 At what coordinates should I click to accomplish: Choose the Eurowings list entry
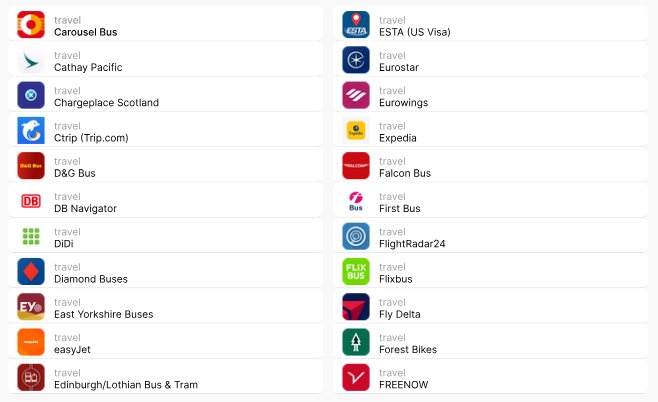(x=490, y=95)
